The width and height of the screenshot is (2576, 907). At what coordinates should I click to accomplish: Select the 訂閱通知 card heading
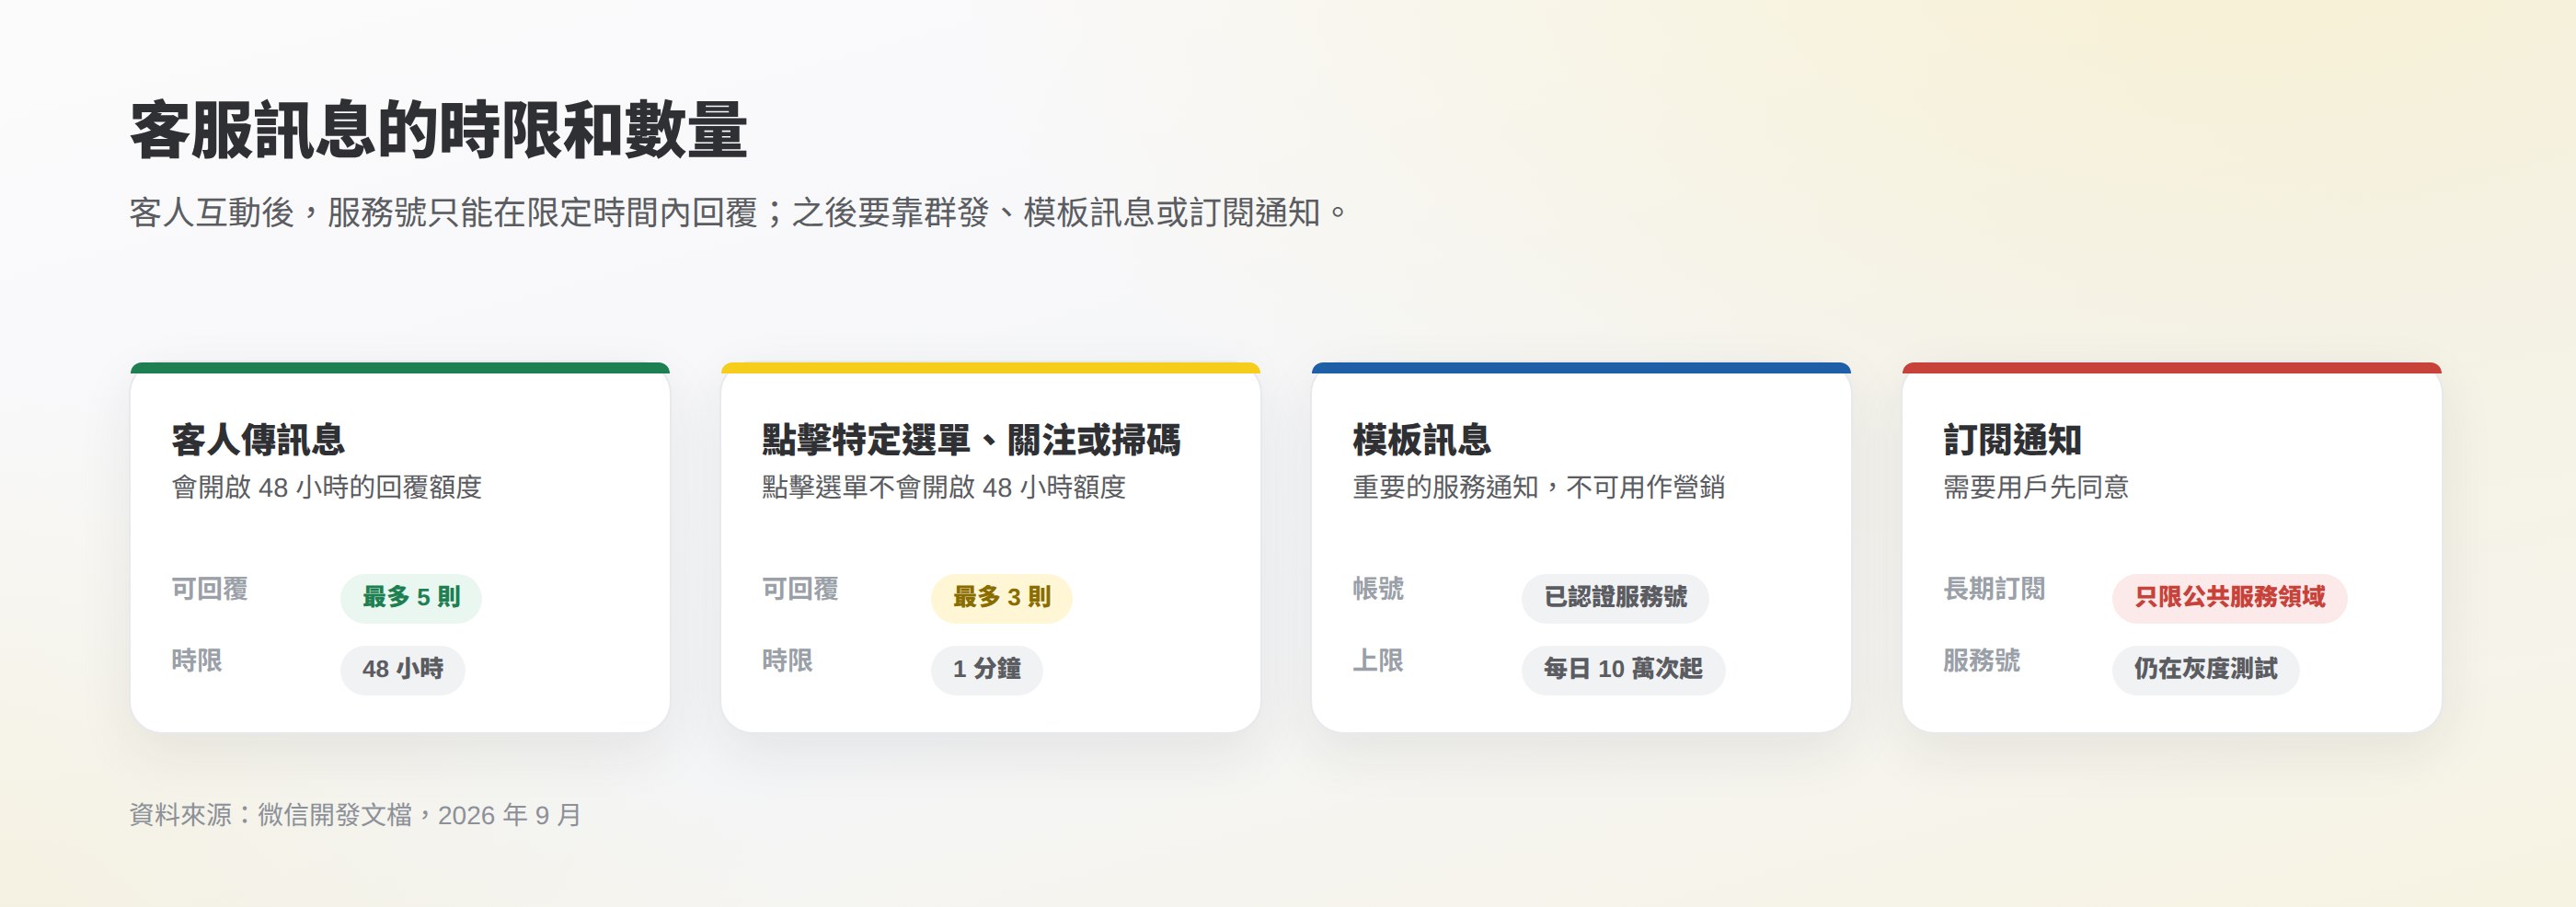pyautogui.click(x=2013, y=440)
